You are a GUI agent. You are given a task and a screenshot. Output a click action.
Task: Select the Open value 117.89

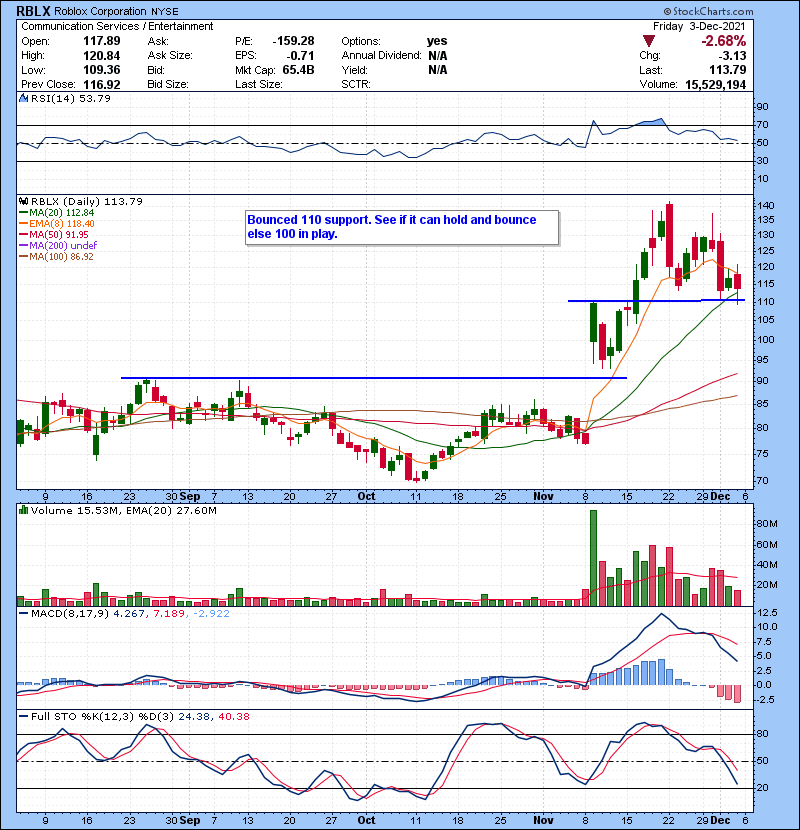click(102, 41)
